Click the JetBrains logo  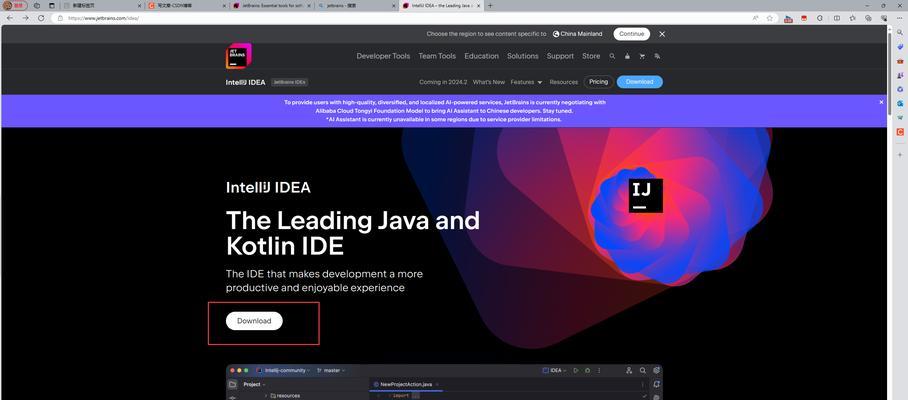[239, 56]
